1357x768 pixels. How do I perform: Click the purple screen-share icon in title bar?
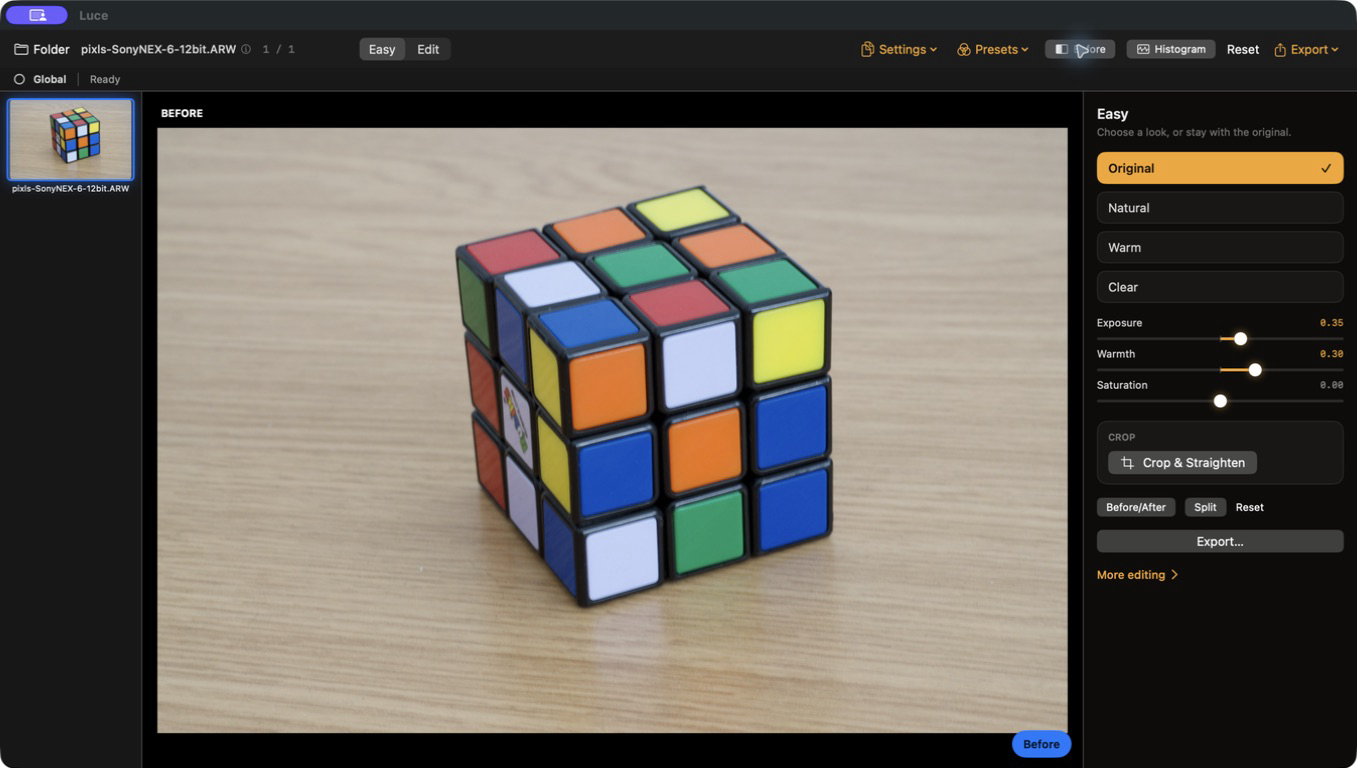point(37,15)
